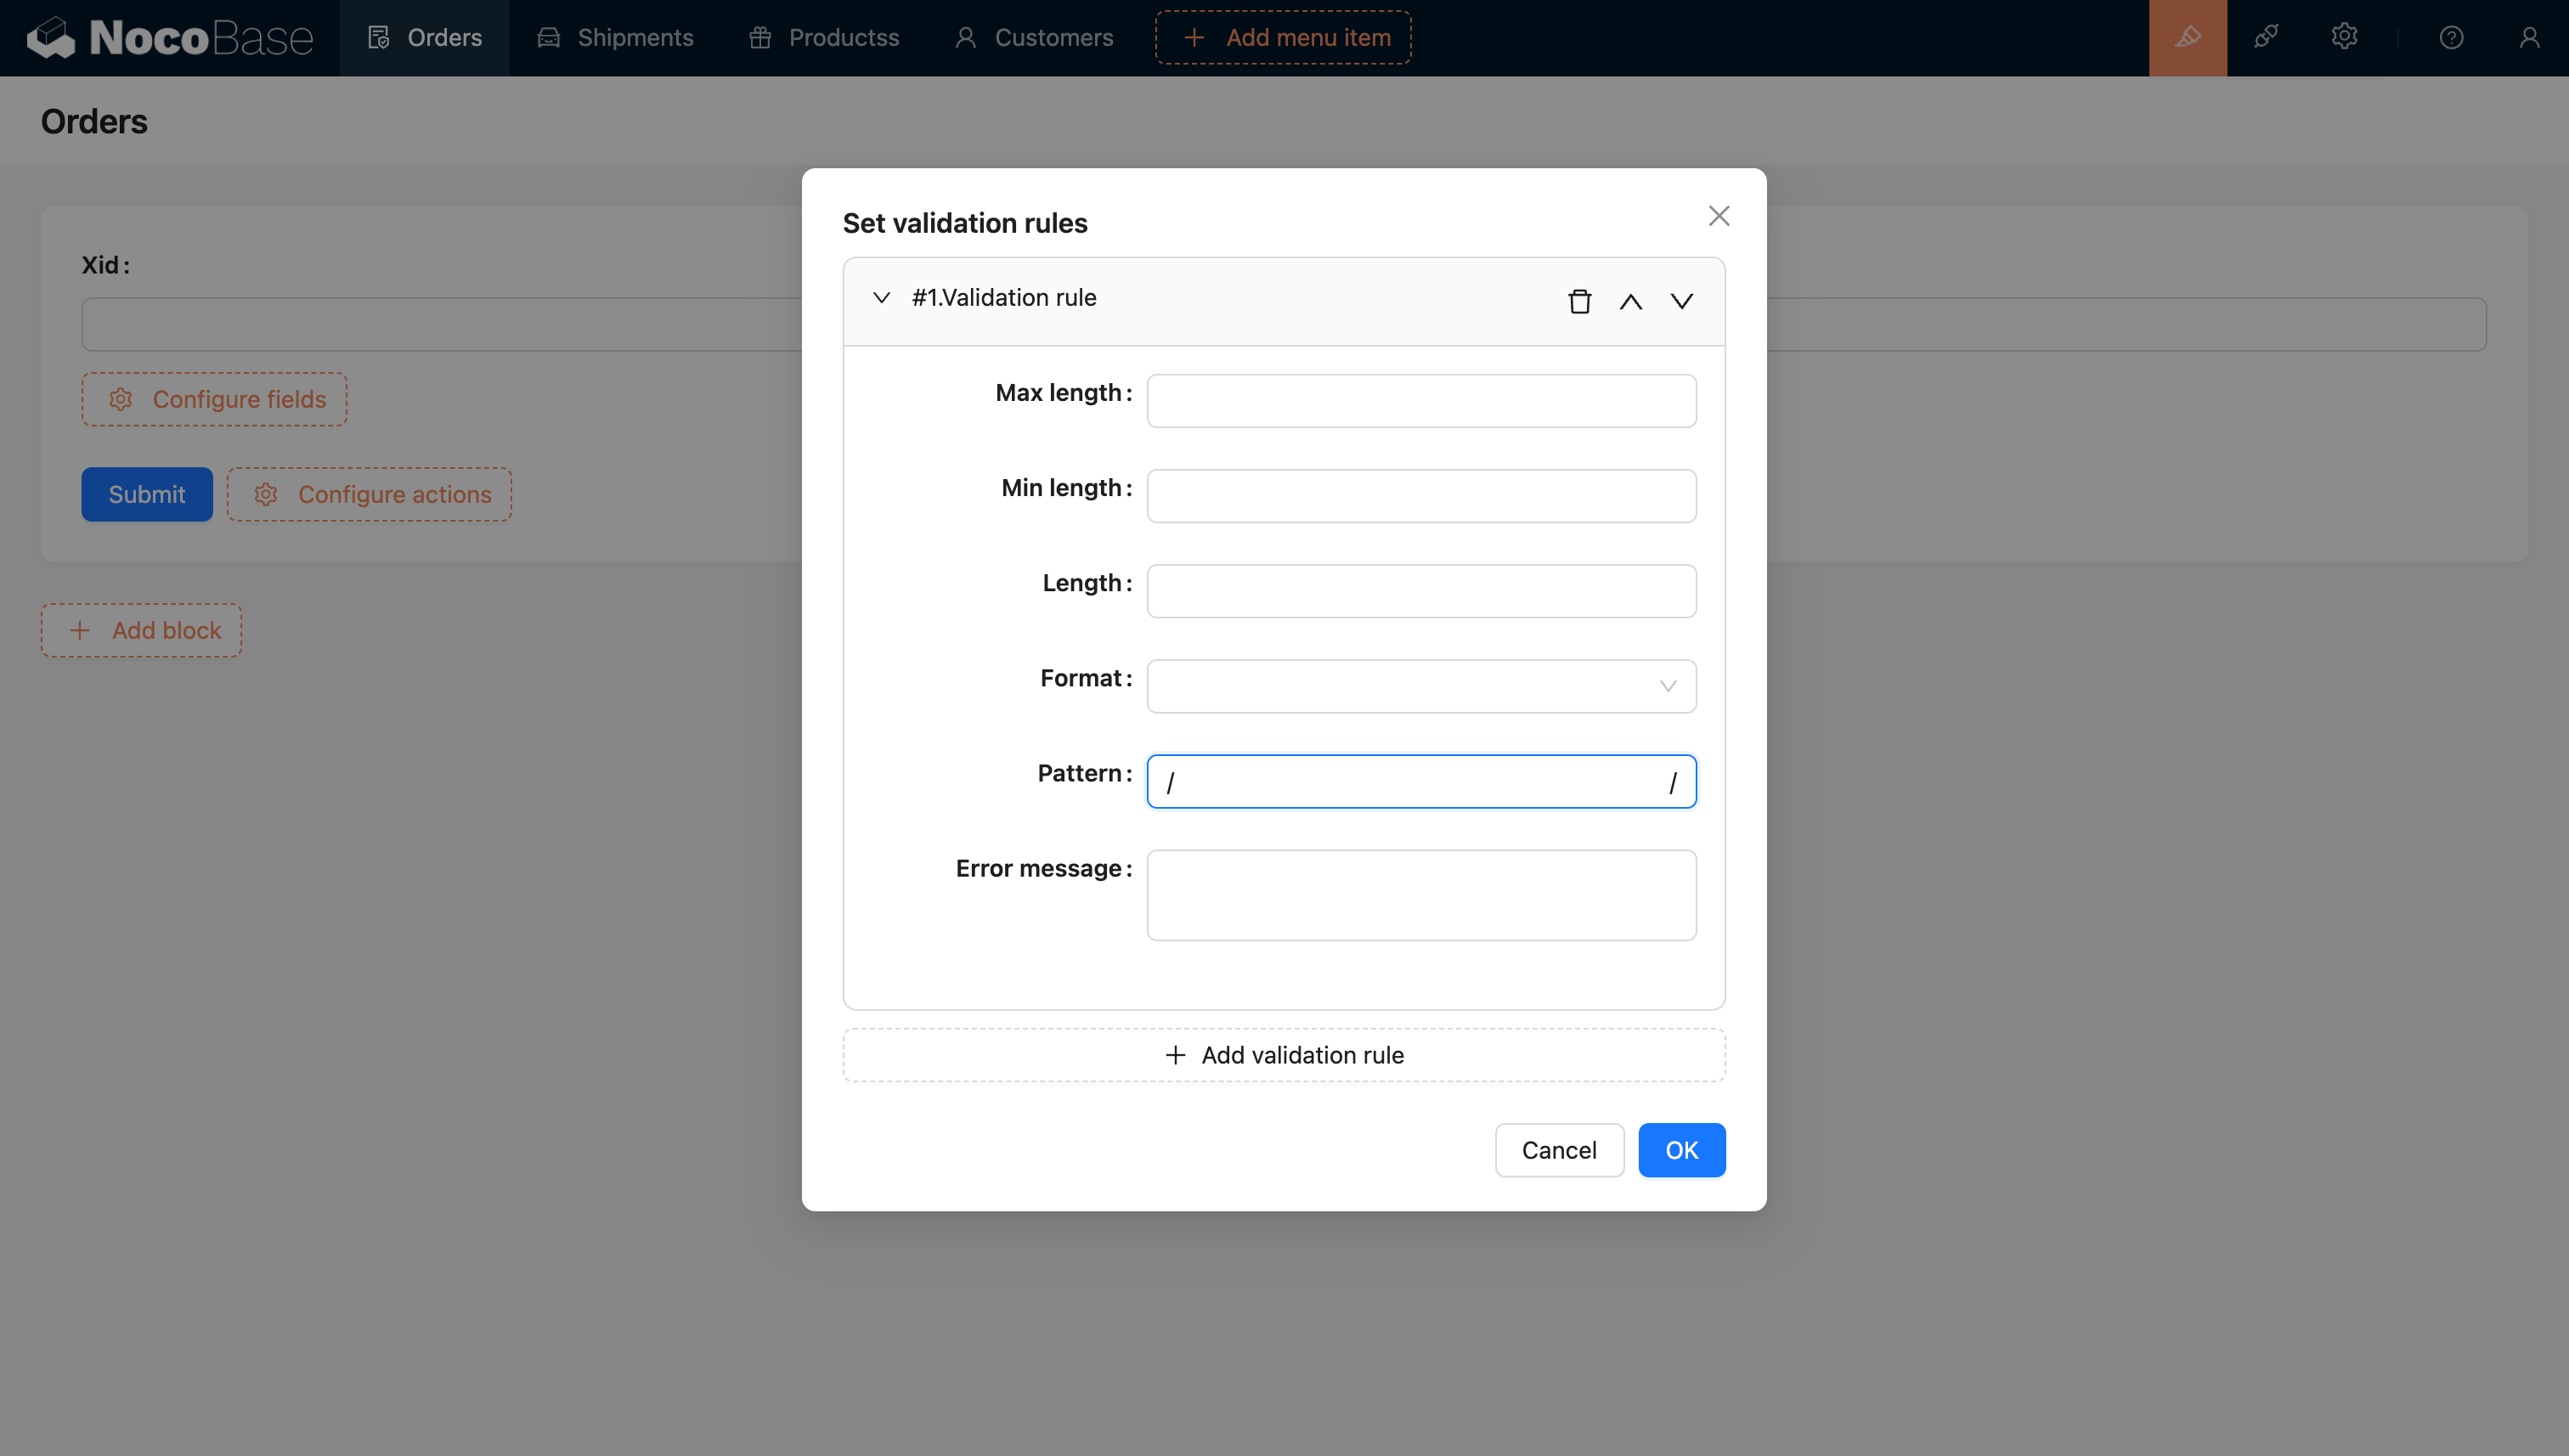Click the NocoBase logo
Image resolution: width=2569 pixels, height=1456 pixels.
point(170,38)
